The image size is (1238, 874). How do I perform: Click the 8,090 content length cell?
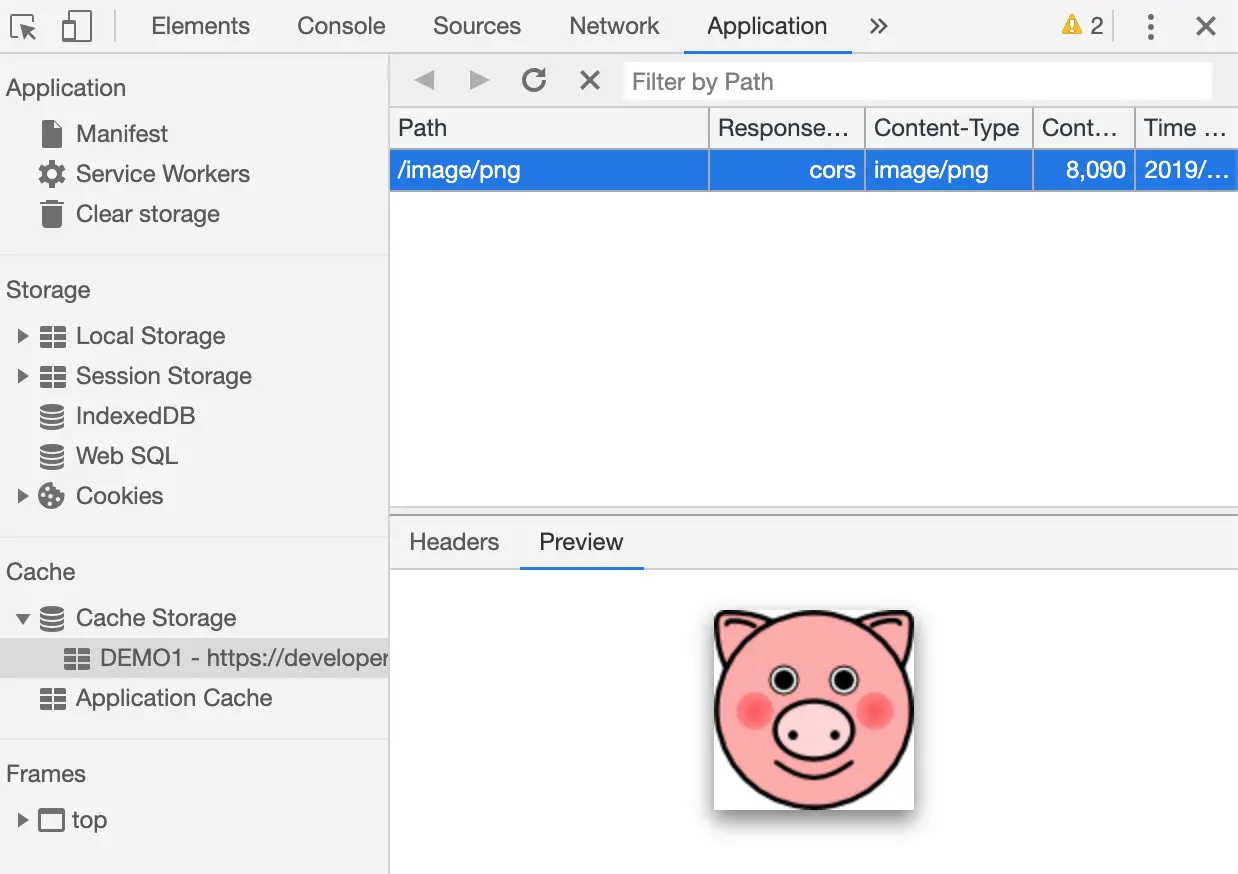1084,170
